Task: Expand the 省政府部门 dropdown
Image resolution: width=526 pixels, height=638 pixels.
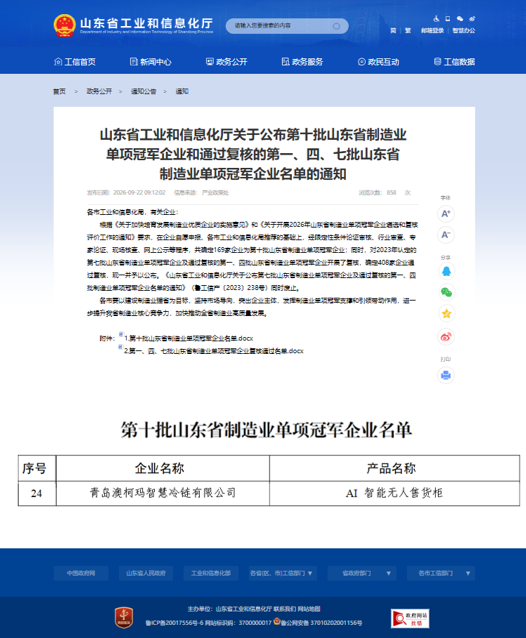Action: [362, 573]
